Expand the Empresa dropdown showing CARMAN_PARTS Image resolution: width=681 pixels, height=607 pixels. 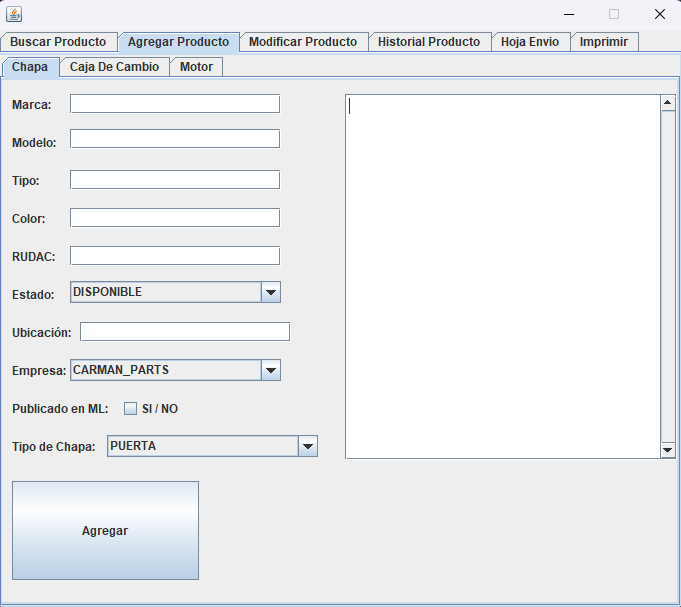click(x=270, y=370)
